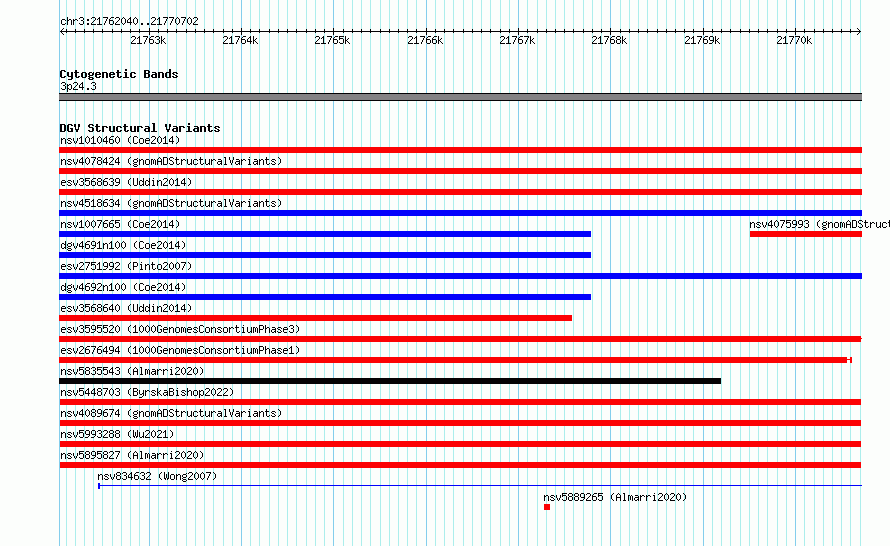
Task: Click the 21769k ruler mark
Action: click(x=702, y=40)
